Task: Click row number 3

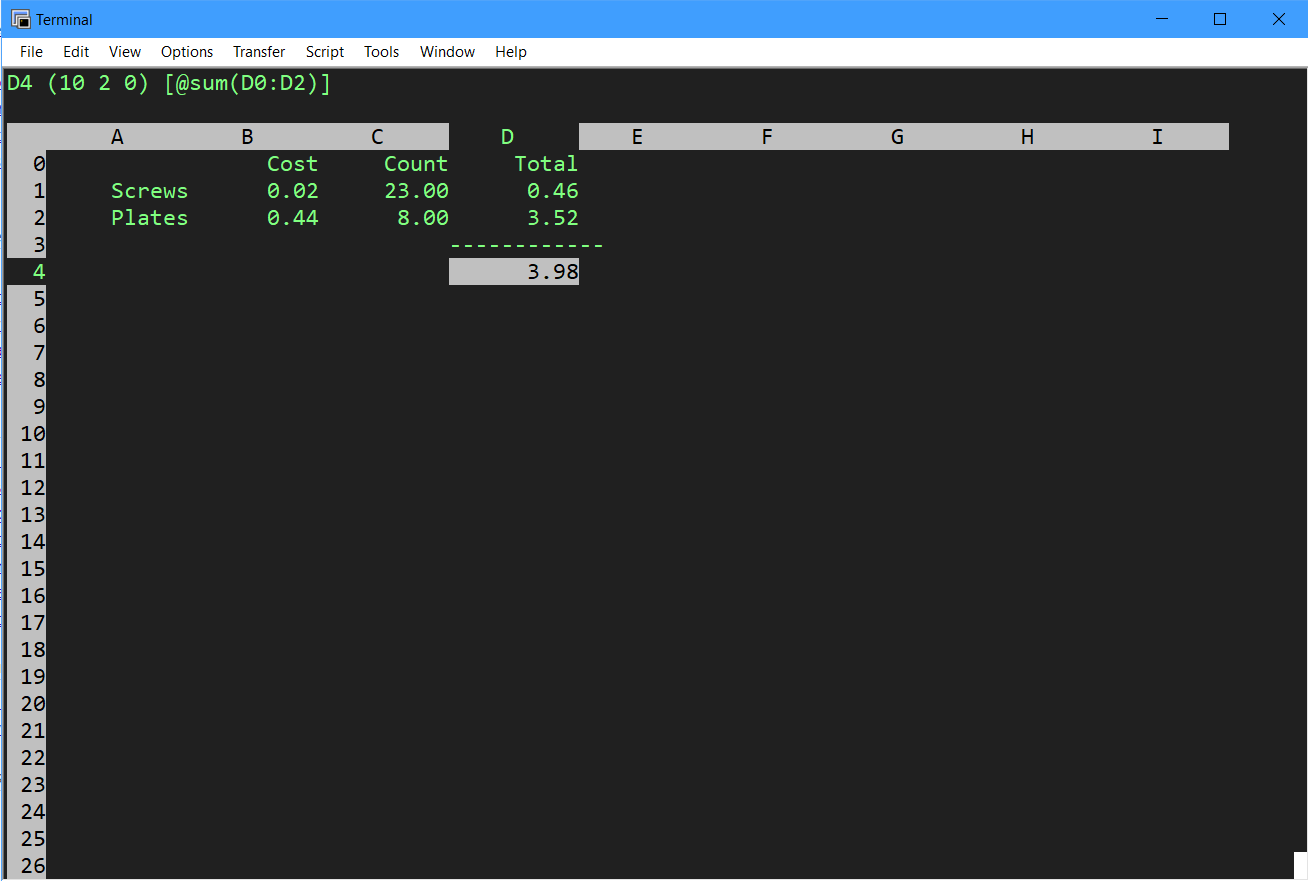Action: [x=39, y=245]
